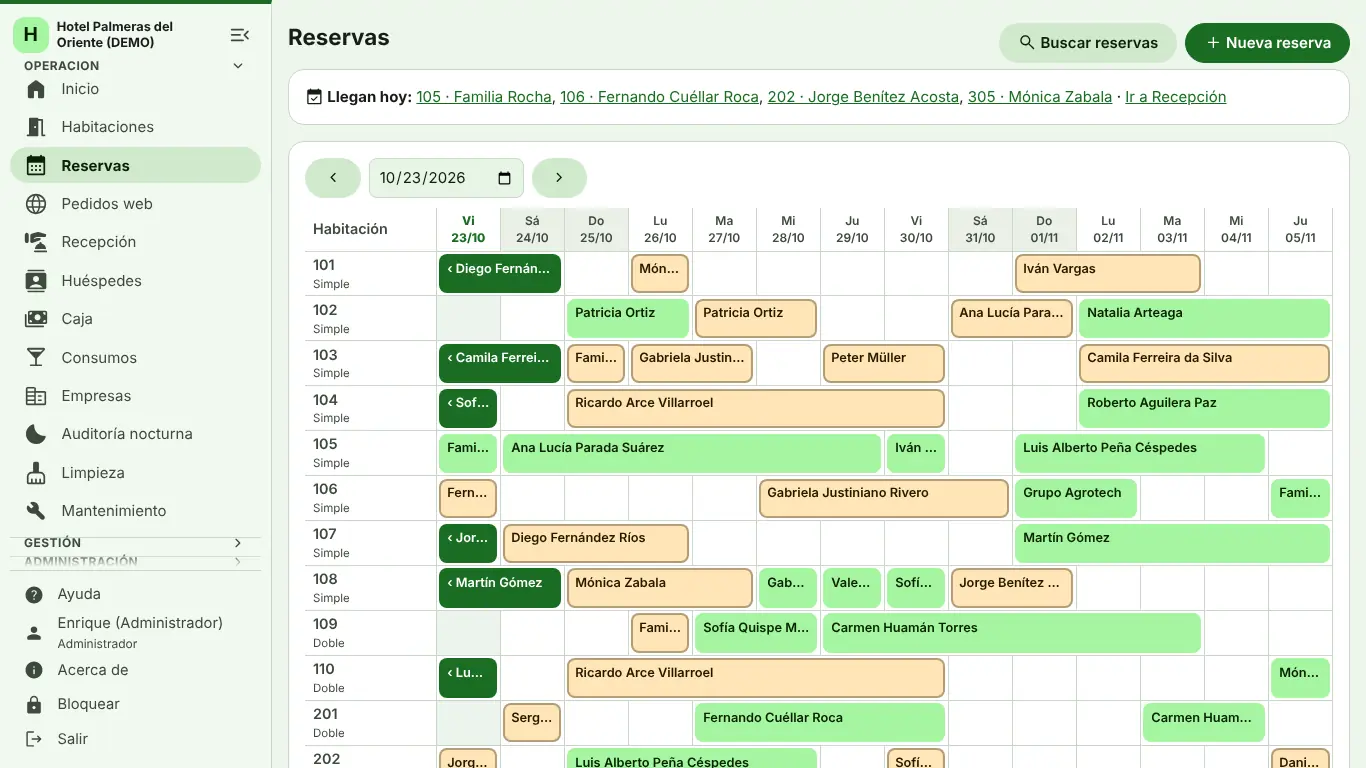This screenshot has height=768, width=1366.
Task: Click the Consumos cocktail glass icon
Action: pos(36,358)
